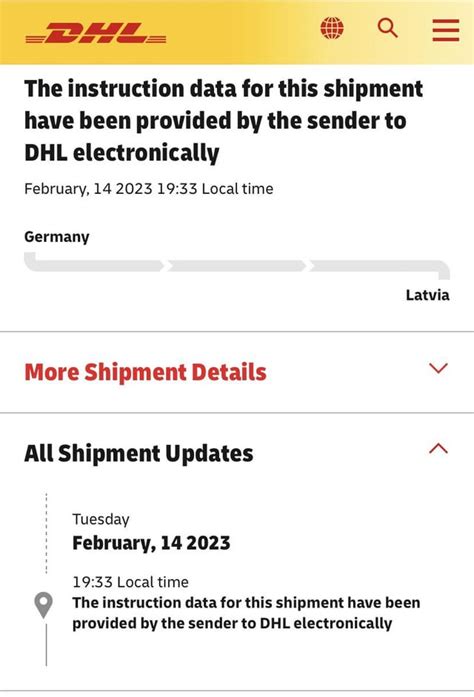Screen dimensions: 474x697
Task: Open the hamburger menu
Action: (446, 30)
